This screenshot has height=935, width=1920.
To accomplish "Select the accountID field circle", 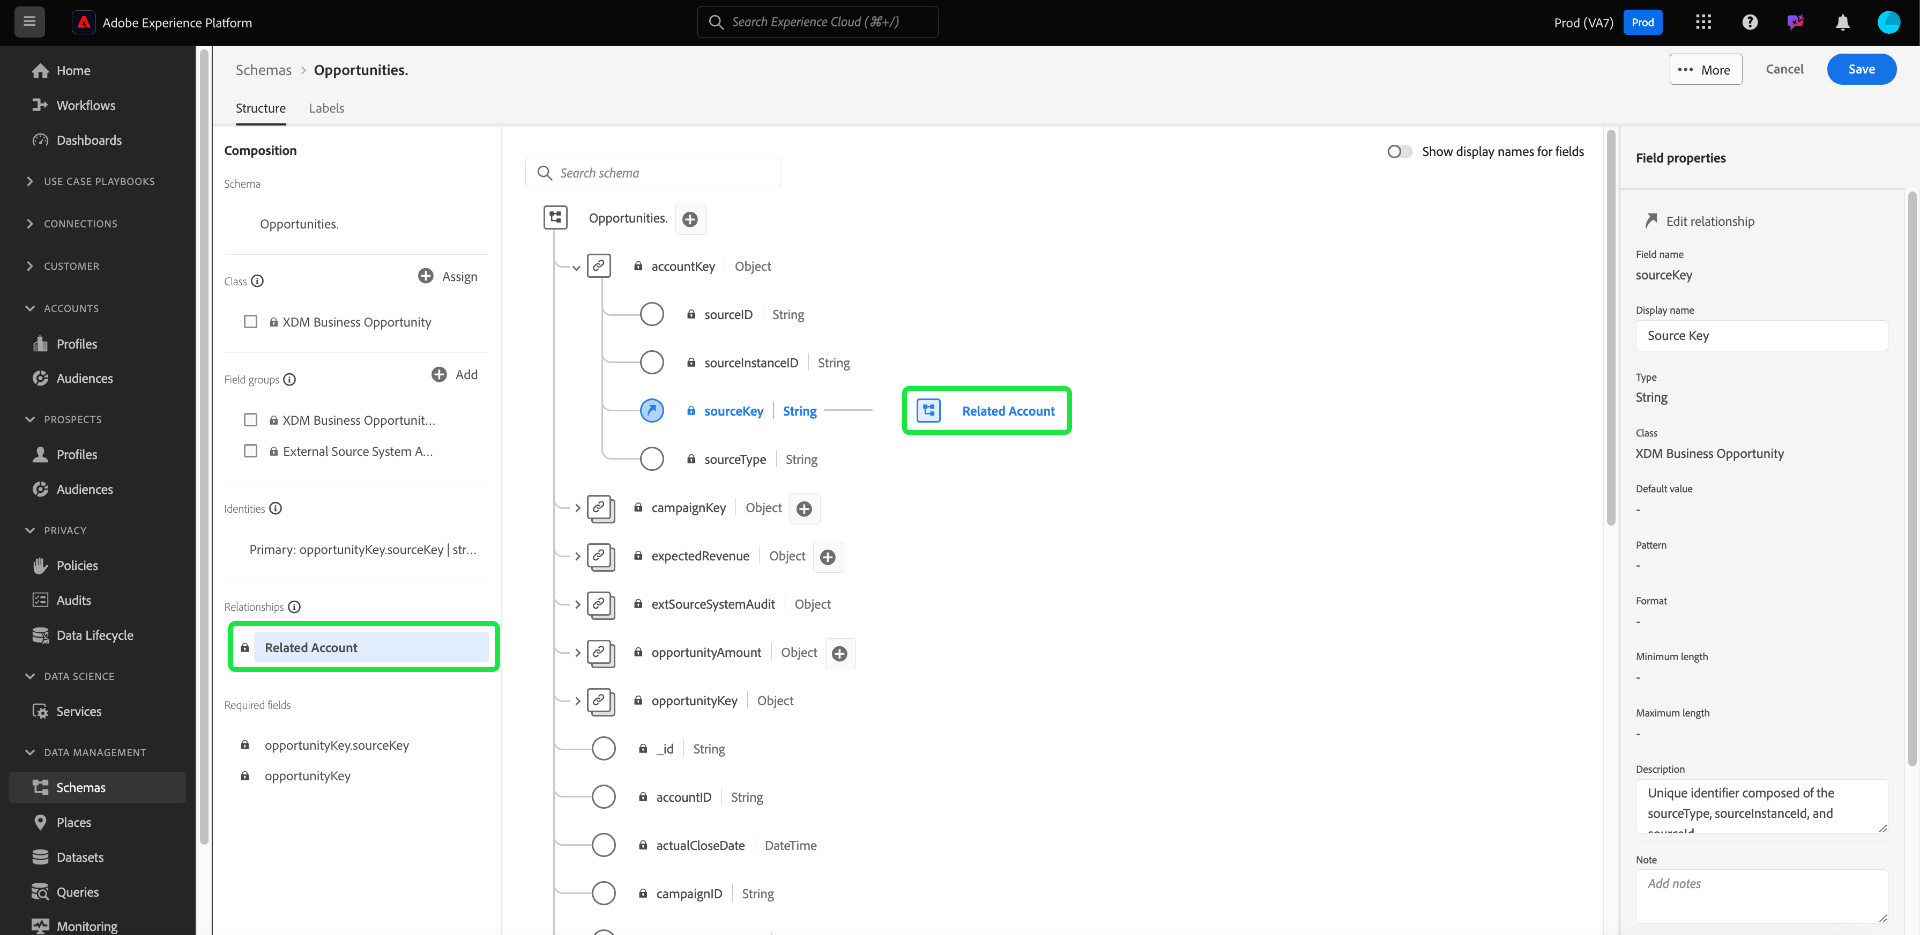I will tap(604, 798).
